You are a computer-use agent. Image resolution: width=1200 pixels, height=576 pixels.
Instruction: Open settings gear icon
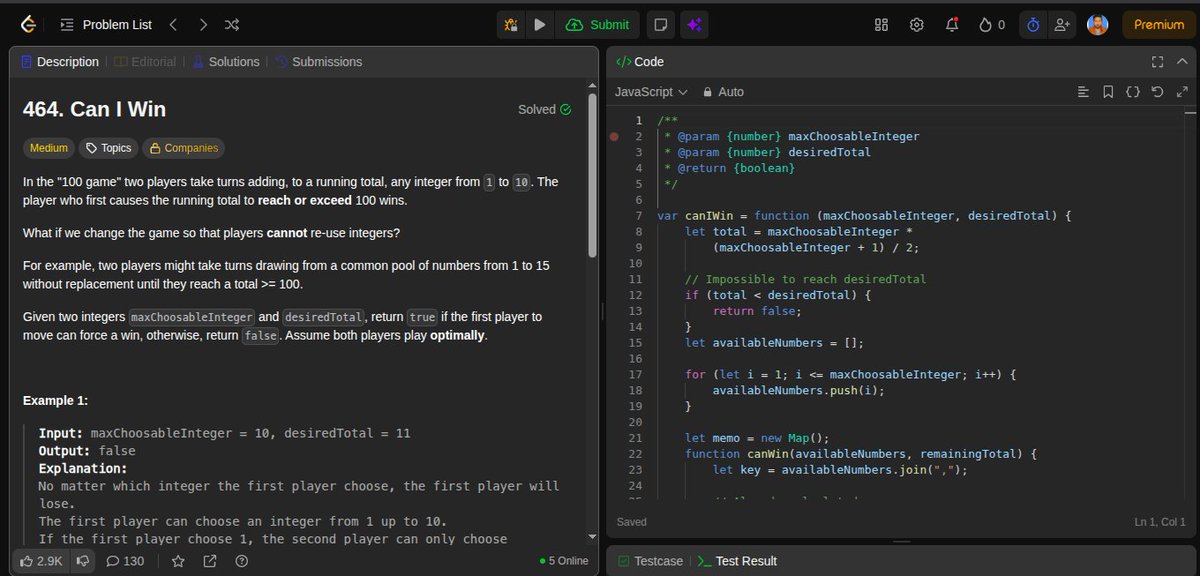point(916,24)
